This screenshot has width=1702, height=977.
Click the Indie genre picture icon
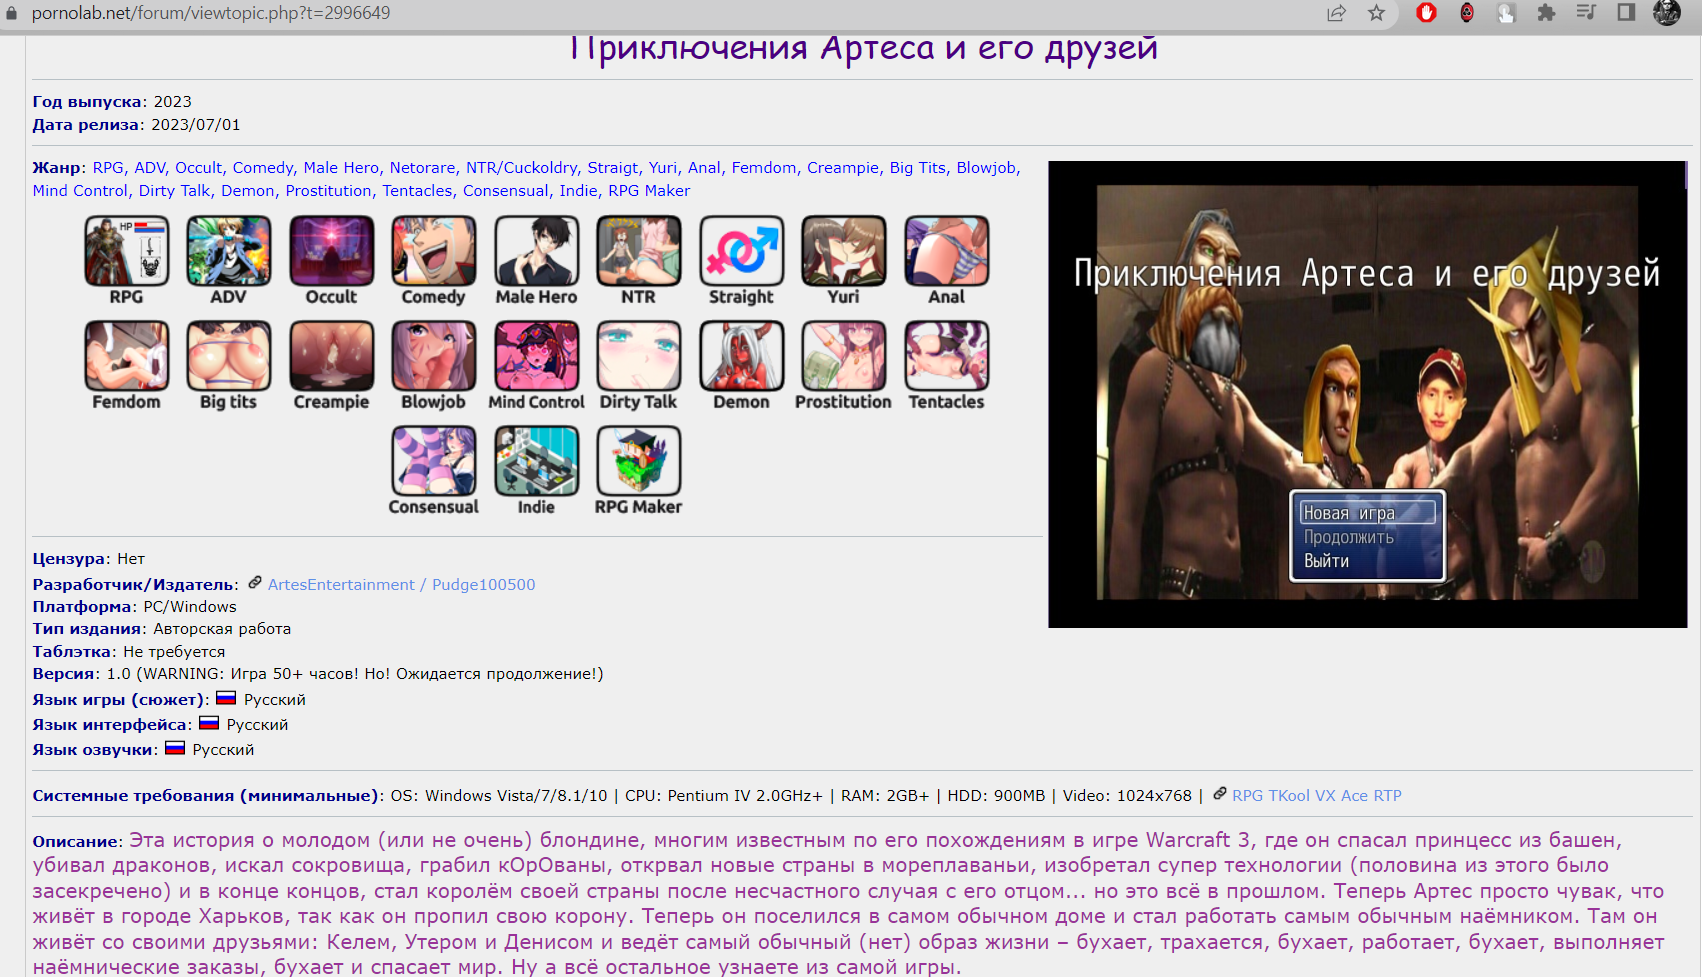(537, 461)
